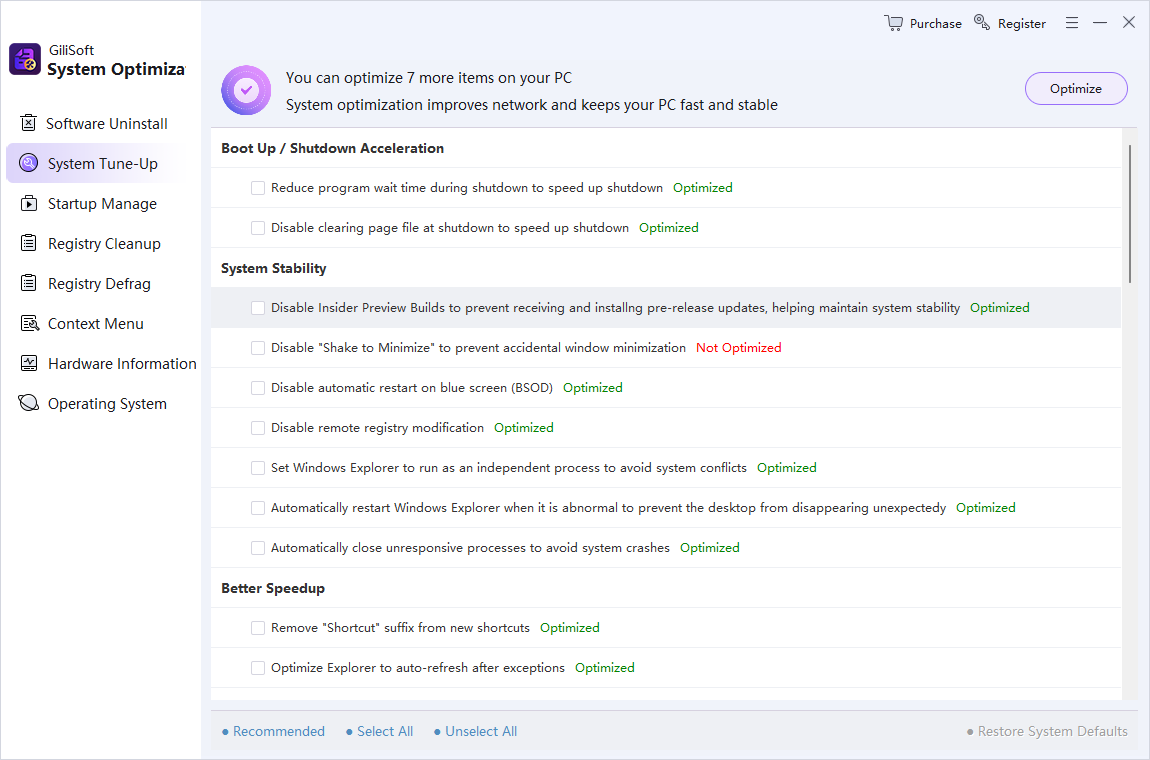Click the 'Boot Up / Shutdown Acceleration' heading
This screenshot has width=1150, height=760.
point(332,148)
